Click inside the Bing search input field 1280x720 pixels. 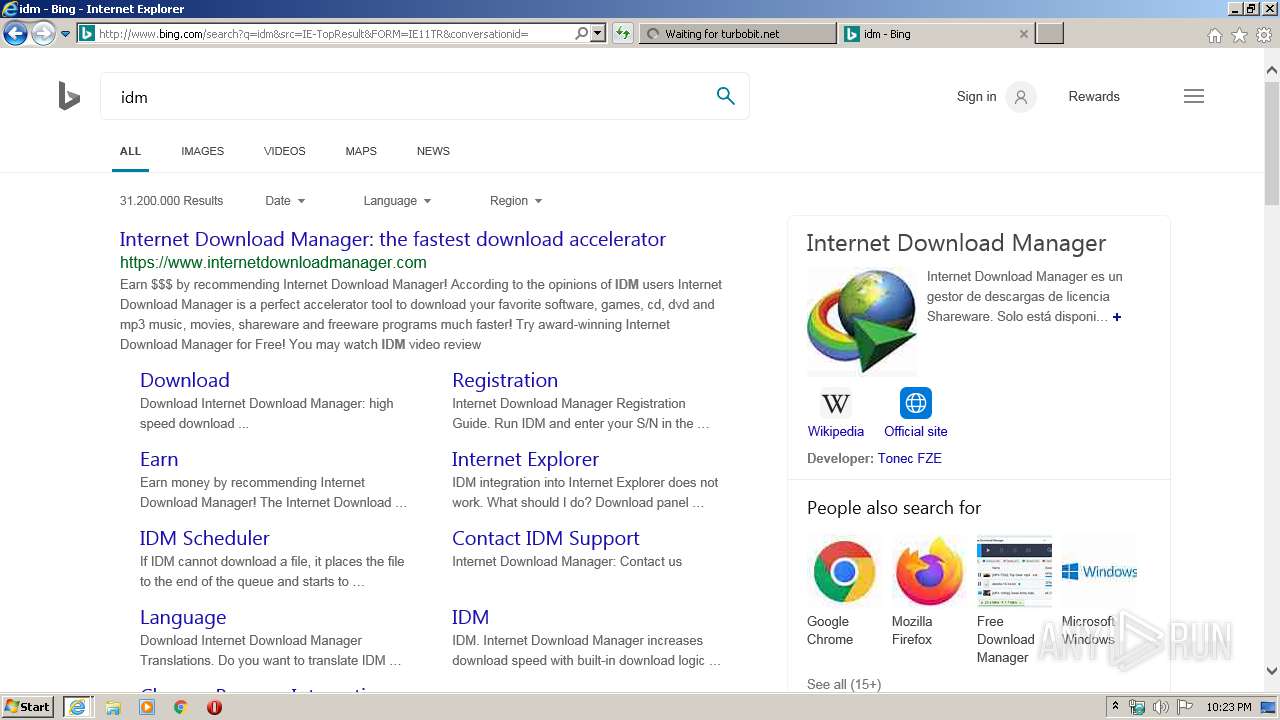point(410,97)
